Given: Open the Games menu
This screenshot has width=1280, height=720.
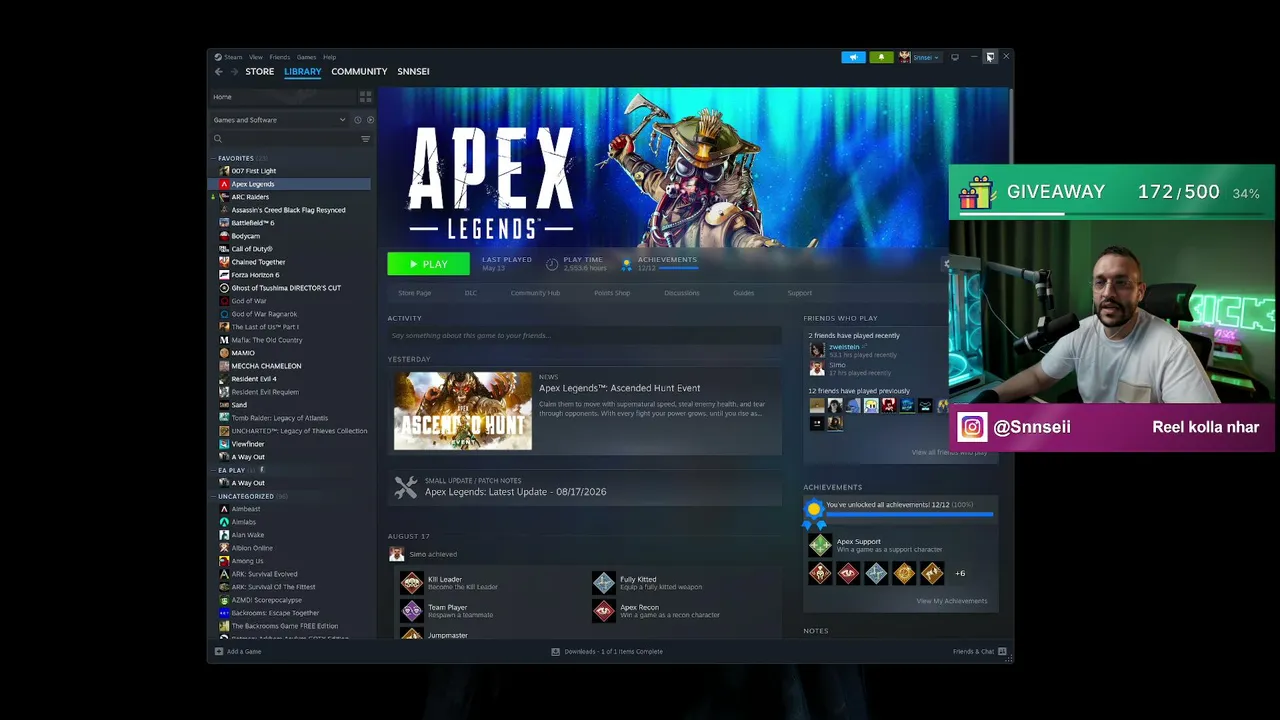Looking at the screenshot, I should [306, 57].
